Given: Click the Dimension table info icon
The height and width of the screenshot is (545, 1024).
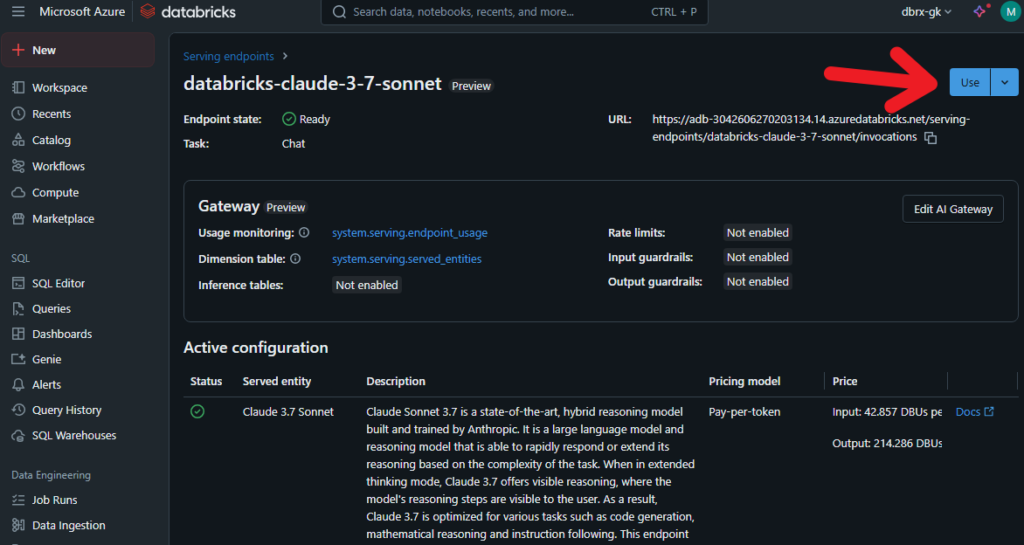Looking at the screenshot, I should pyautogui.click(x=295, y=258).
